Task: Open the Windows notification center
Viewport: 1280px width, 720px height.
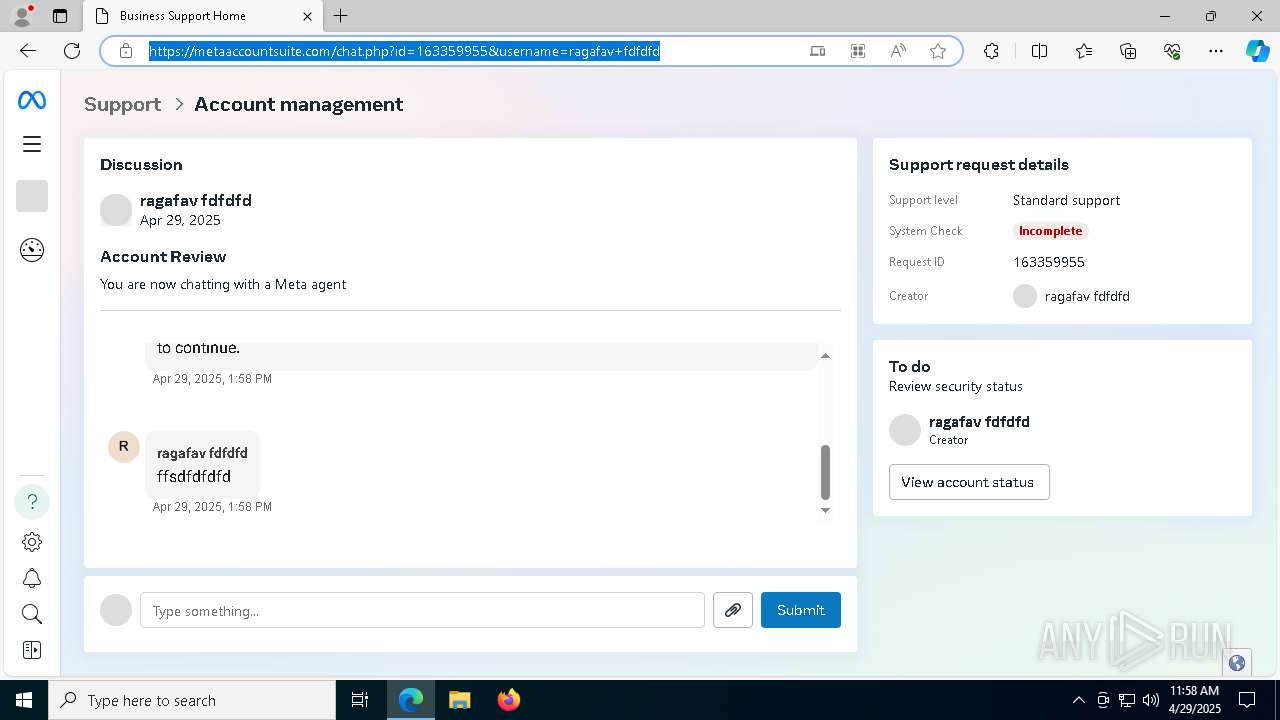Action: (1247, 700)
